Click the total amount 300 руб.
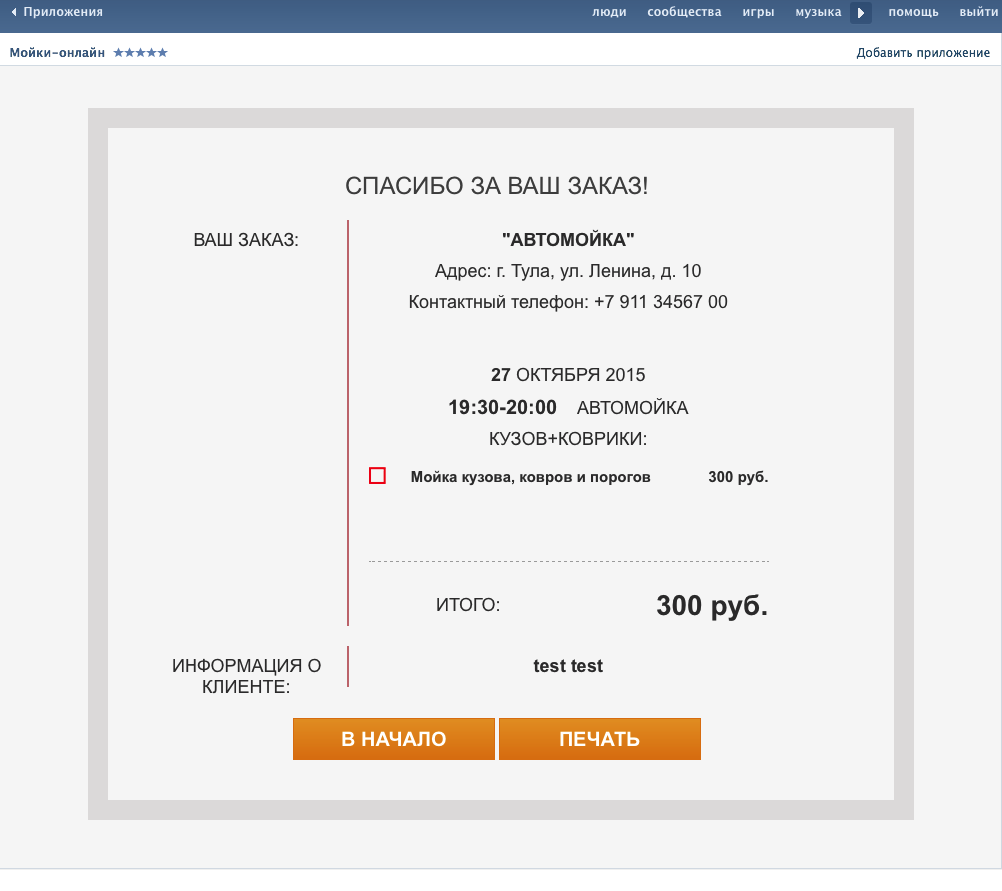The image size is (1002, 891). (x=712, y=605)
